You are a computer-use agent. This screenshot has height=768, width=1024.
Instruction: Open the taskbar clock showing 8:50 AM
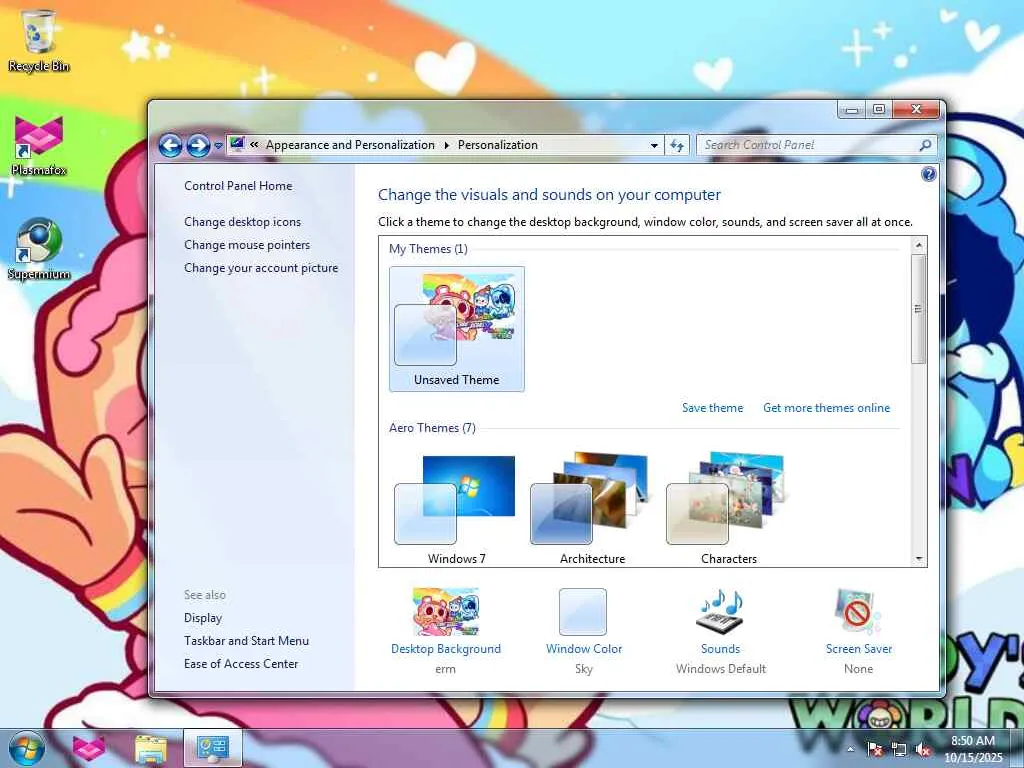(973, 749)
